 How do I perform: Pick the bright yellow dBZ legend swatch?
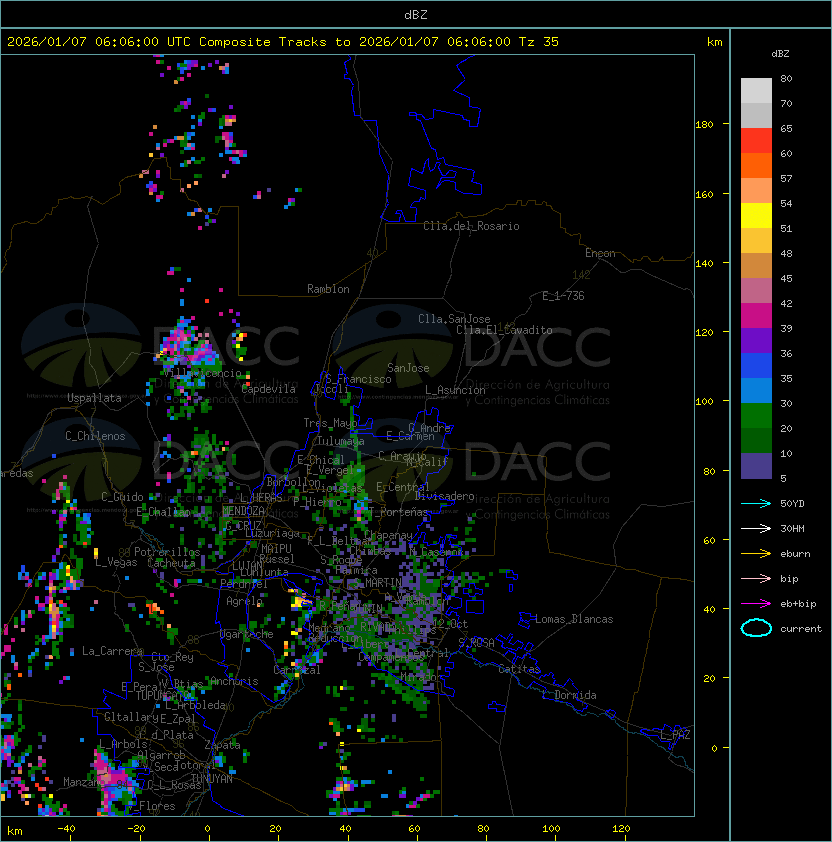pyautogui.click(x=756, y=215)
